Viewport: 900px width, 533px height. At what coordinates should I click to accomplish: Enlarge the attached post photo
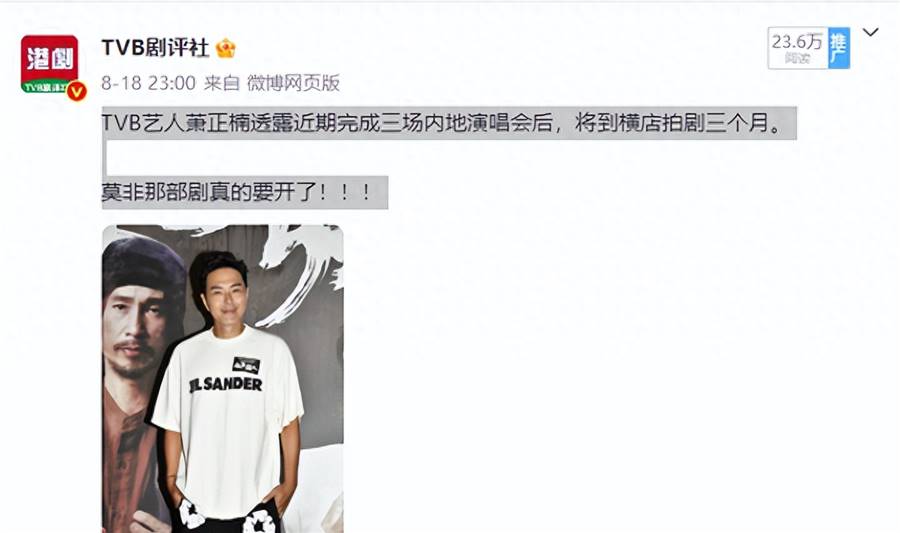coord(223,379)
